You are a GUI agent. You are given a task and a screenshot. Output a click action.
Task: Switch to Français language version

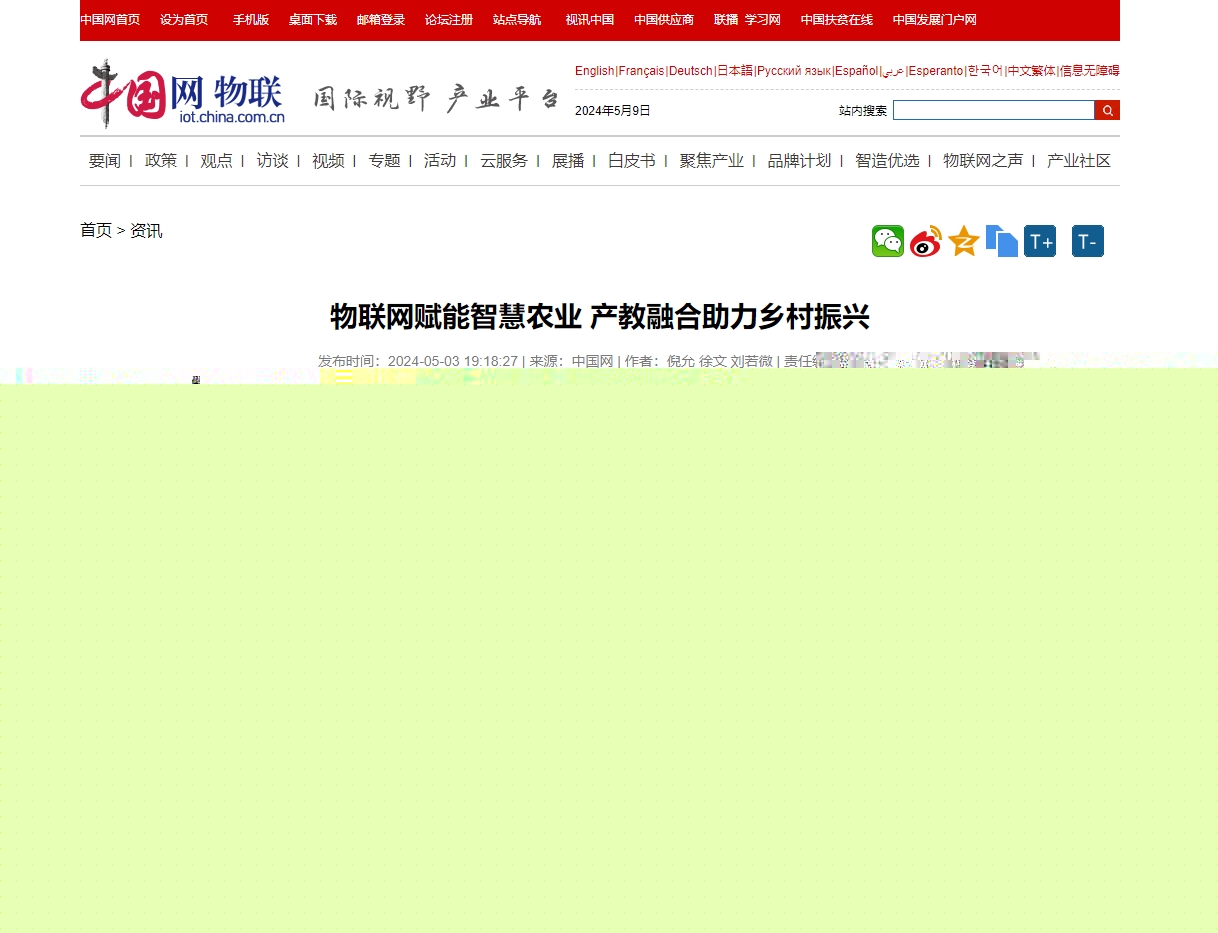pos(641,71)
